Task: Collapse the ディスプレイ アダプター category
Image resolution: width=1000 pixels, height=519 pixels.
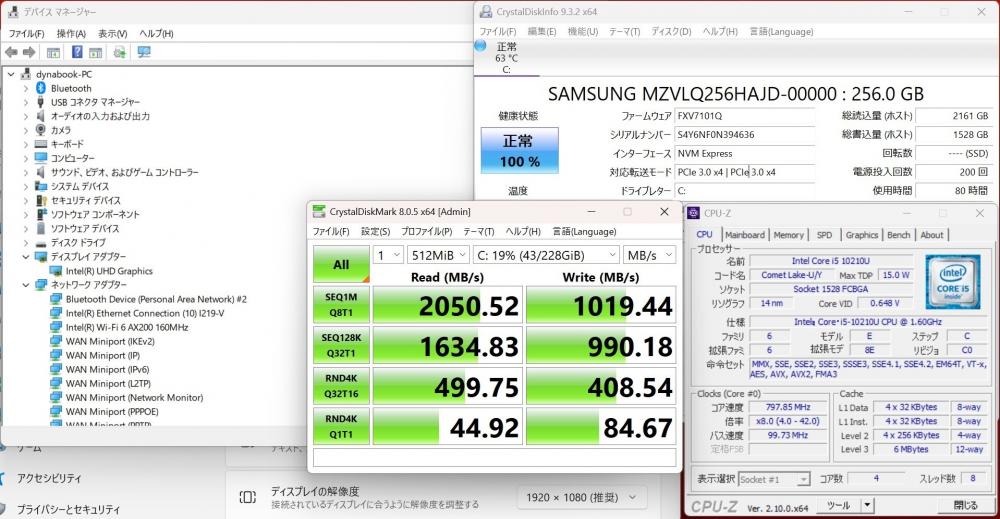Action: pos(26,256)
